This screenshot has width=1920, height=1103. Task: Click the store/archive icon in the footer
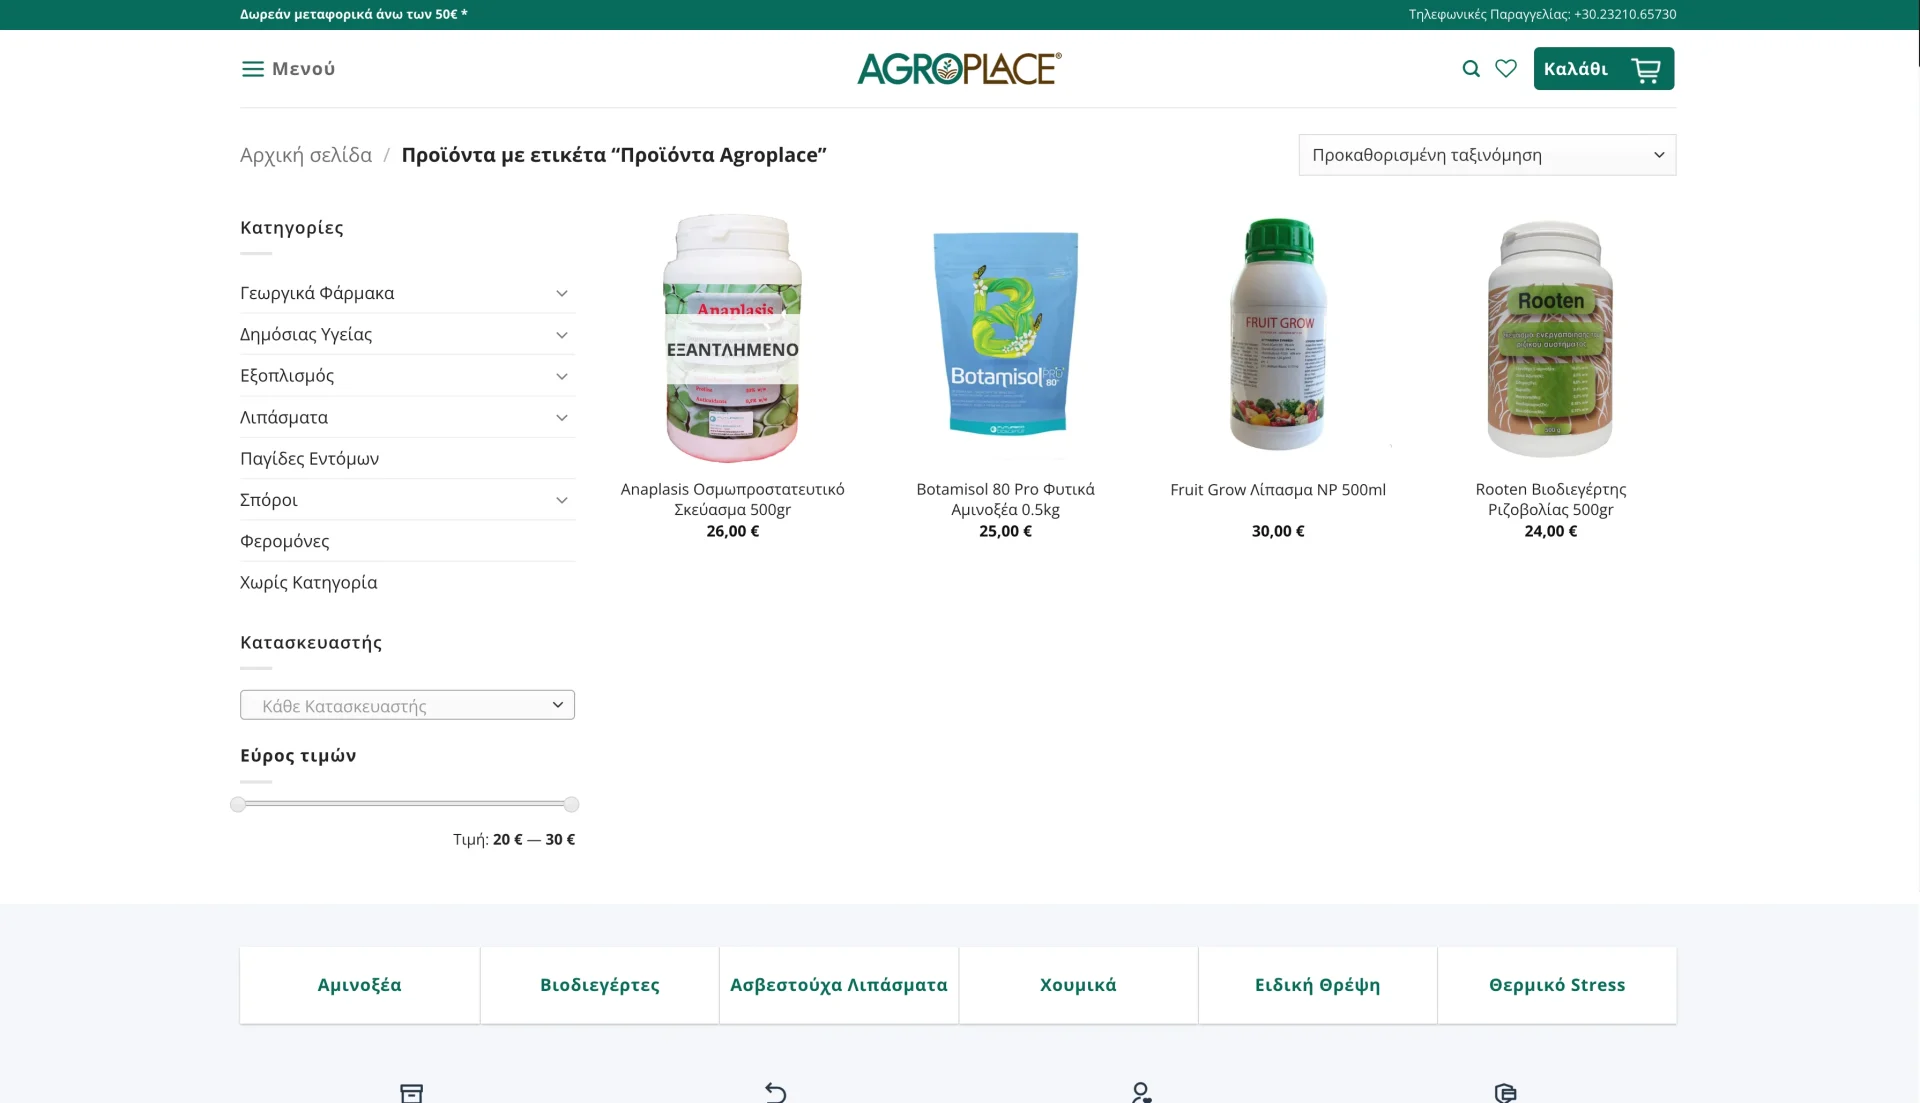tap(412, 1092)
